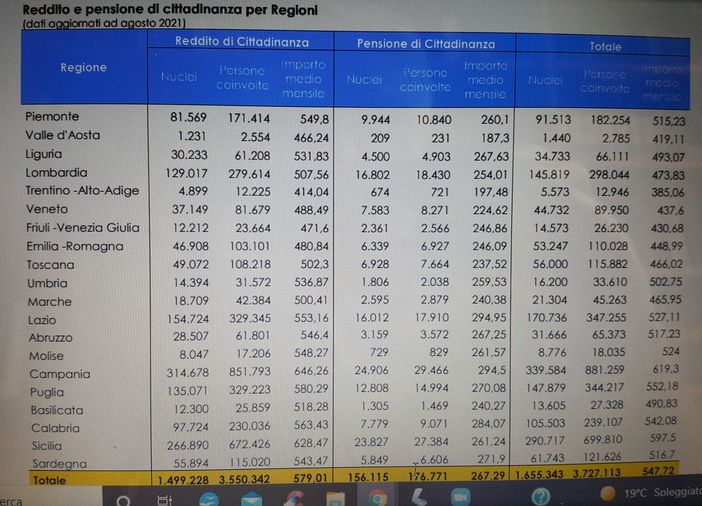Click the 'Regione' column header
This screenshot has width=702, height=506.
pos(84,68)
